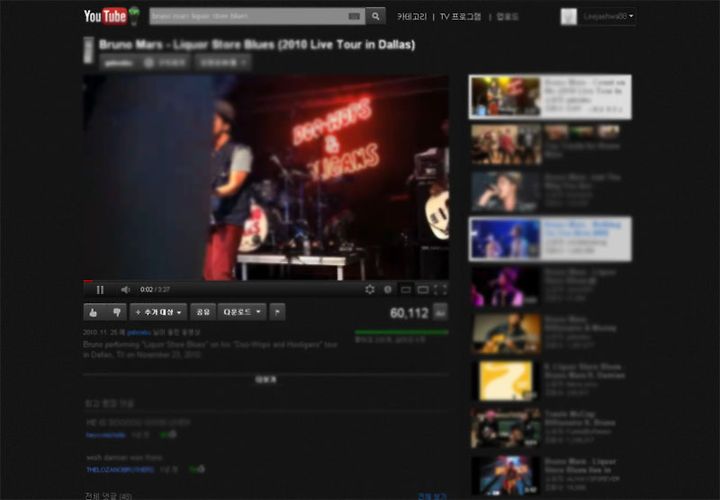Click the THELOZANOBROTHERS commenter link
This screenshot has height=500, width=720.
(120, 470)
